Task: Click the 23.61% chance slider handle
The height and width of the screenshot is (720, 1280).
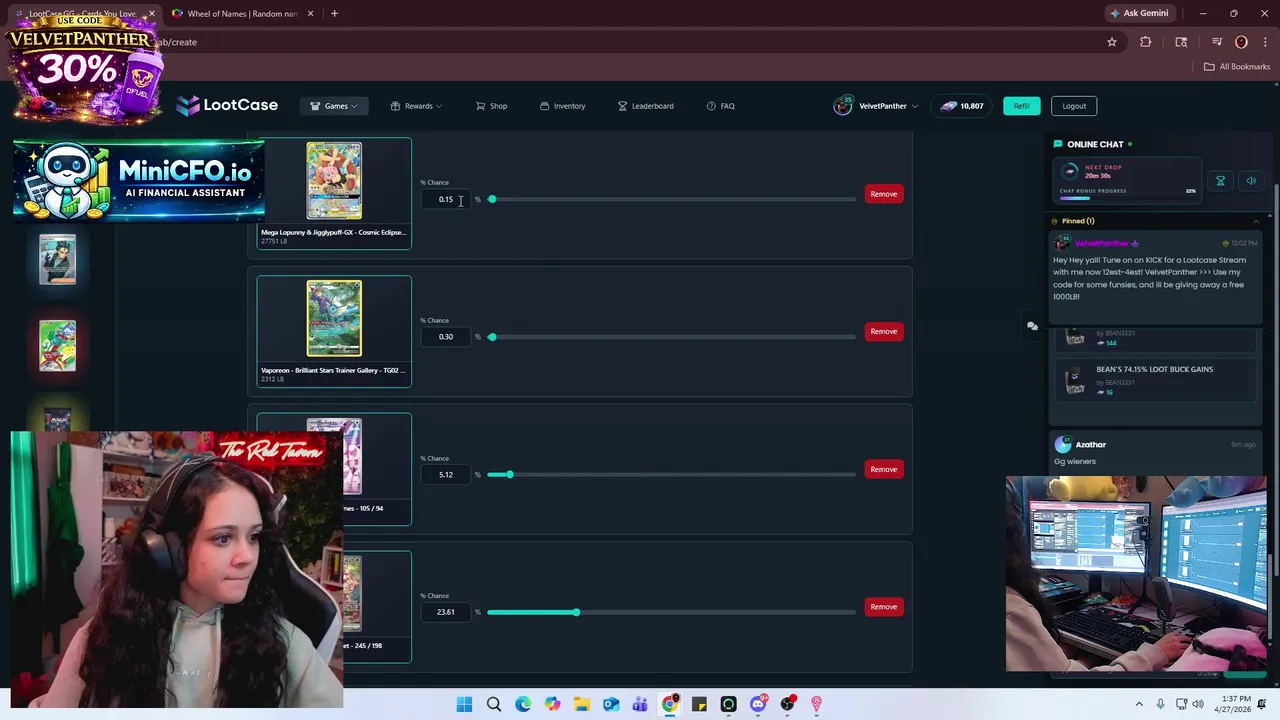Action: (576, 612)
